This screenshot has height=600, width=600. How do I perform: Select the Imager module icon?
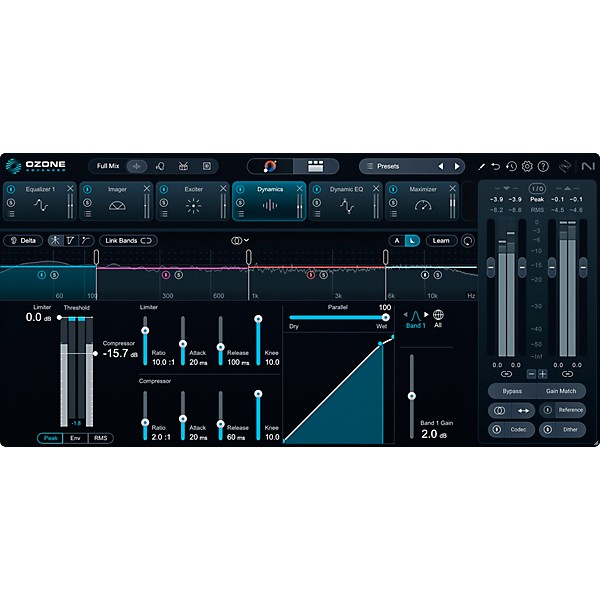[x=117, y=206]
